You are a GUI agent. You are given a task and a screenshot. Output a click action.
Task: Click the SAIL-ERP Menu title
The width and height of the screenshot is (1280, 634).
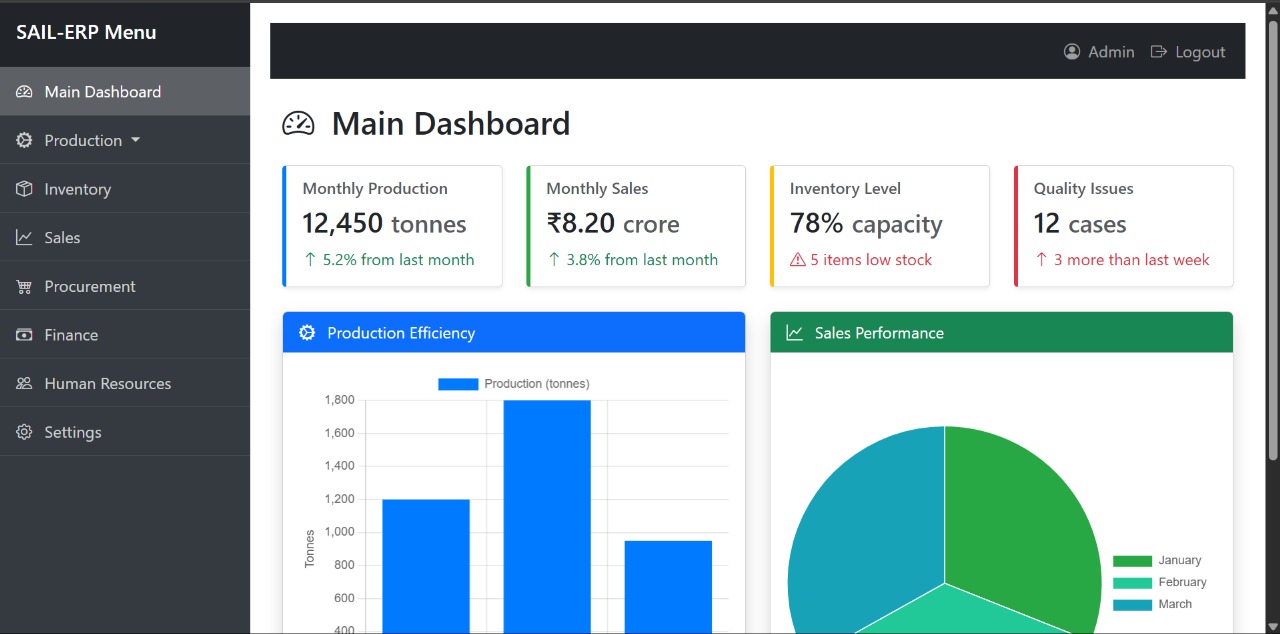click(x=86, y=32)
